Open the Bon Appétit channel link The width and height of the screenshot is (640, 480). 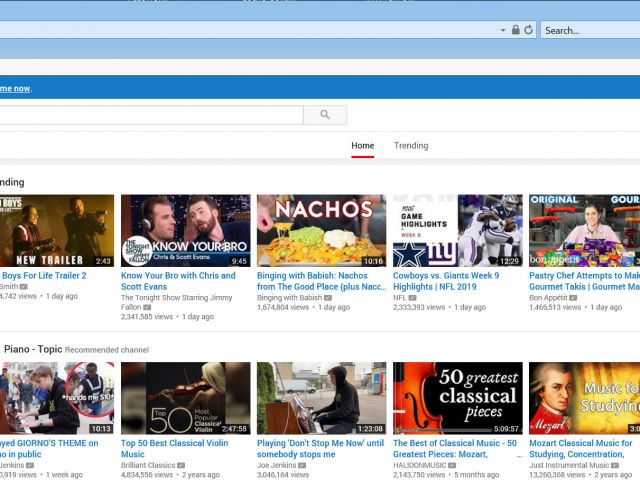548,298
